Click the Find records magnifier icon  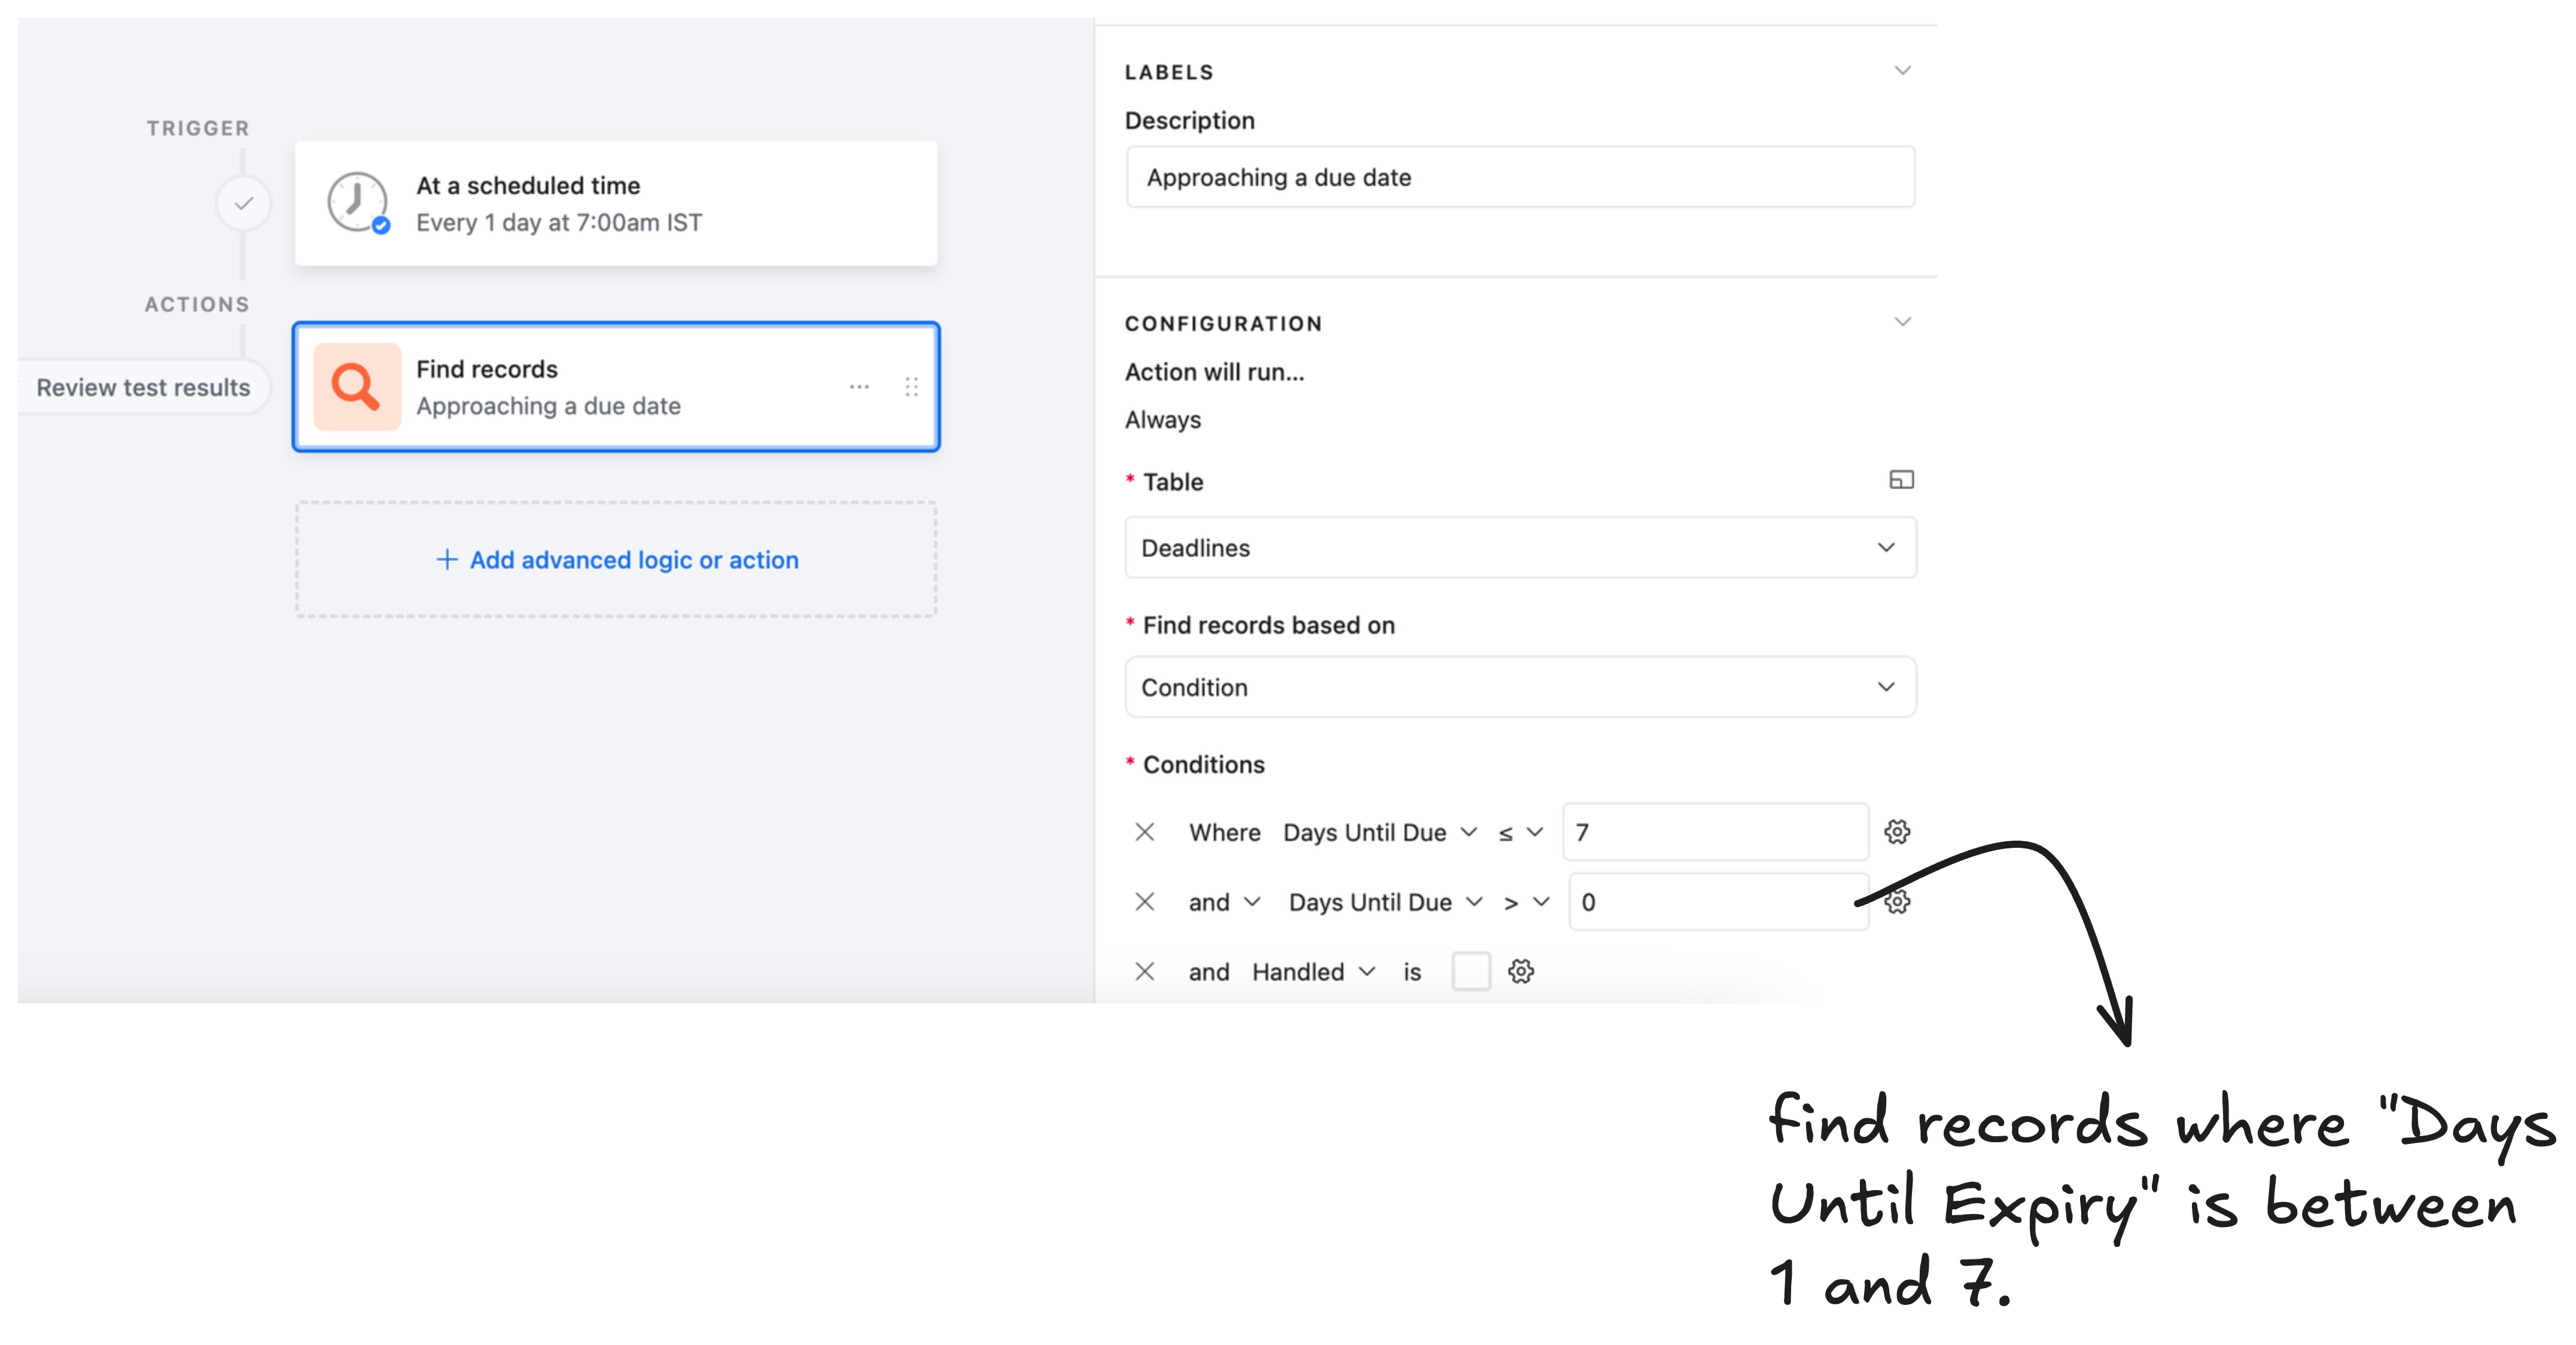357,387
